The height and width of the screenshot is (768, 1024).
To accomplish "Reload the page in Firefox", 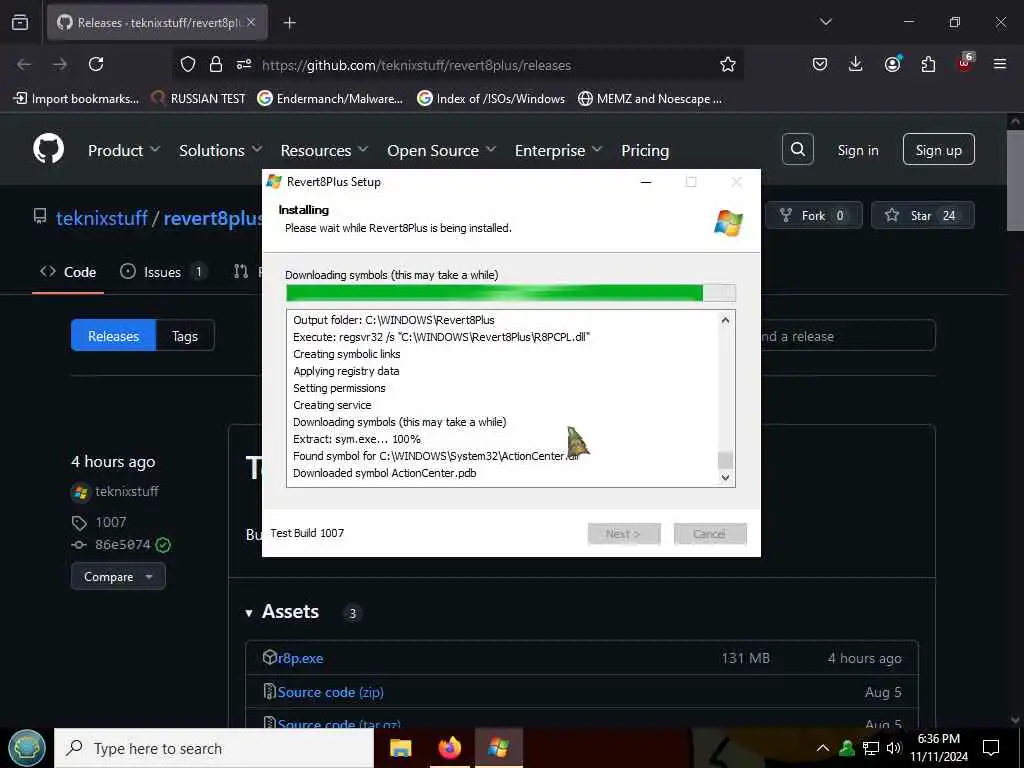I will 96,64.
